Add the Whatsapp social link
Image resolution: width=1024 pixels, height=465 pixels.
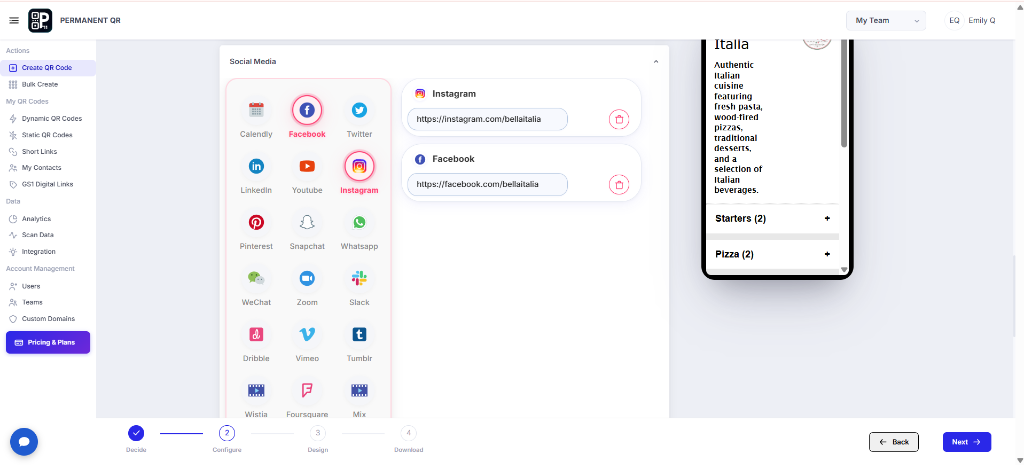(359, 223)
